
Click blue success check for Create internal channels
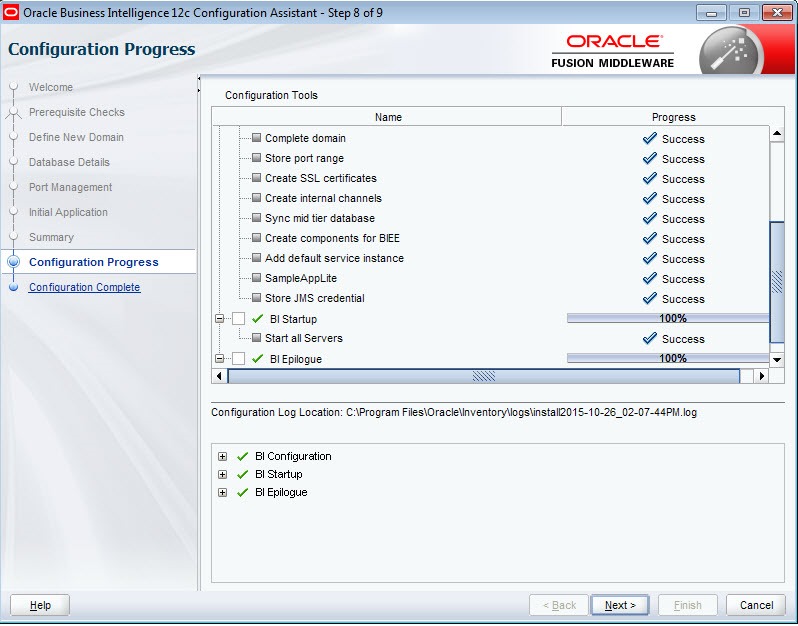click(x=649, y=198)
